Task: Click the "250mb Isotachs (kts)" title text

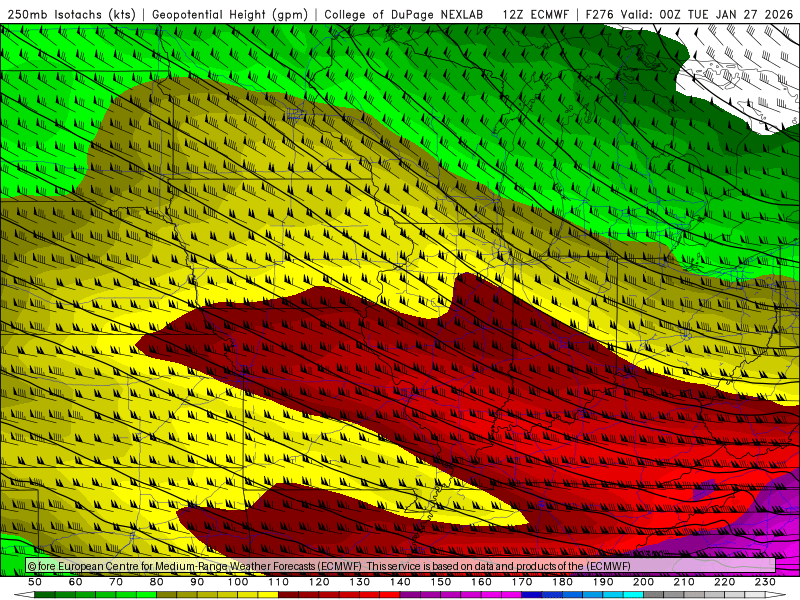Action: [x=71, y=15]
